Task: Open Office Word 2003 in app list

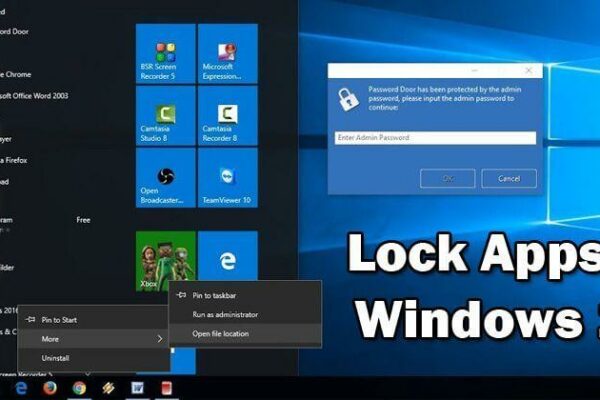Action: 34,96
